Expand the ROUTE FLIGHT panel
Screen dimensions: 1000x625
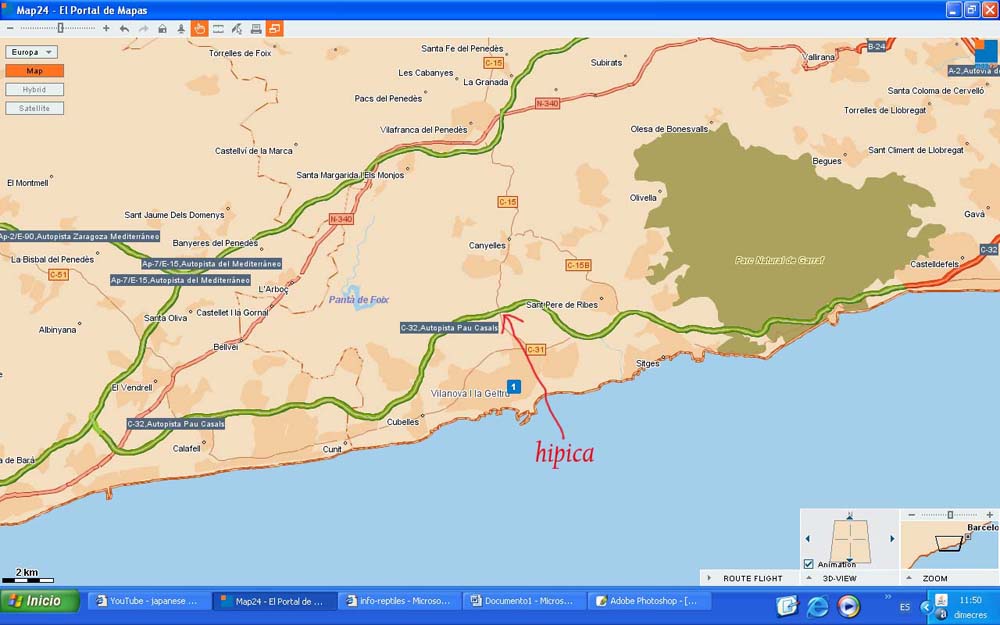coord(708,578)
